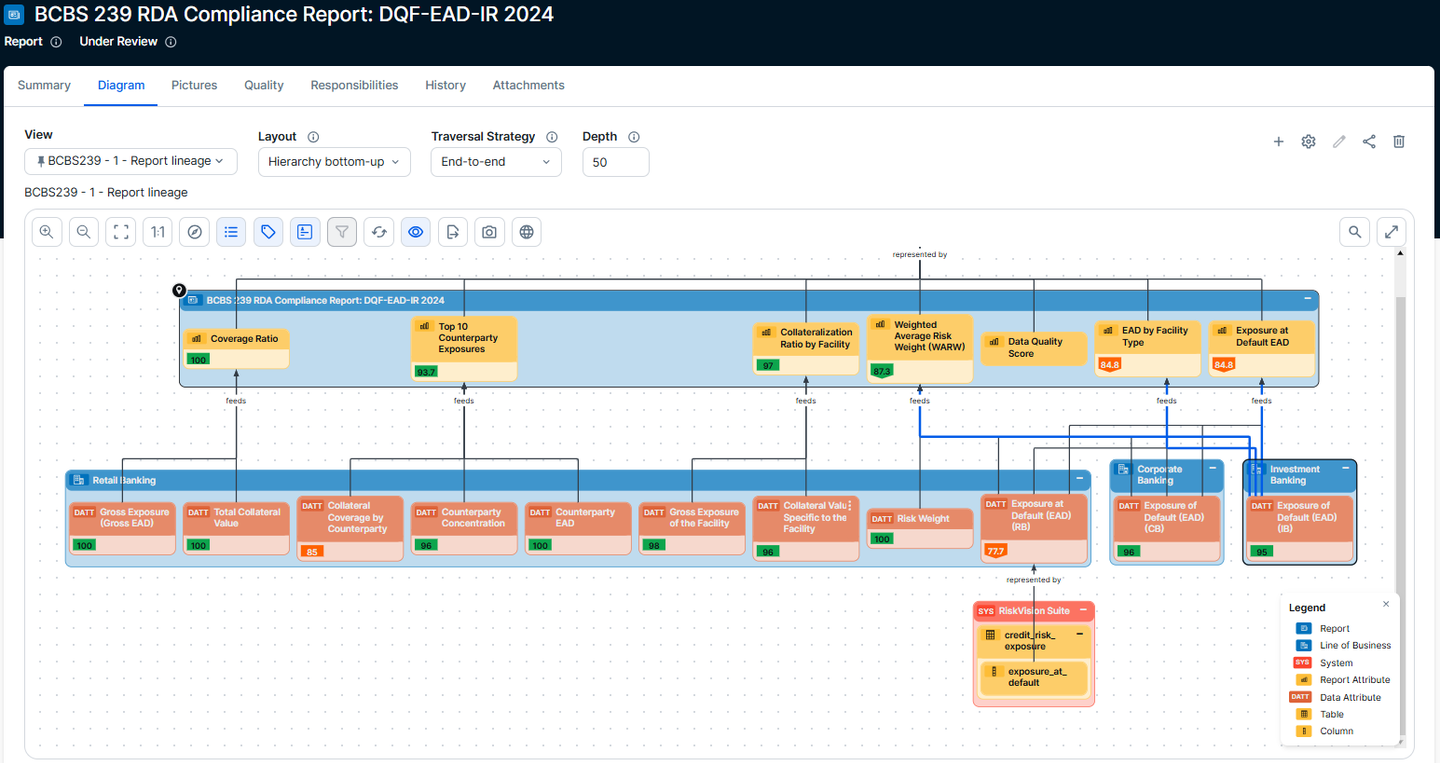Share the view with share icon
This screenshot has height=763, width=1440.
tap(1369, 142)
